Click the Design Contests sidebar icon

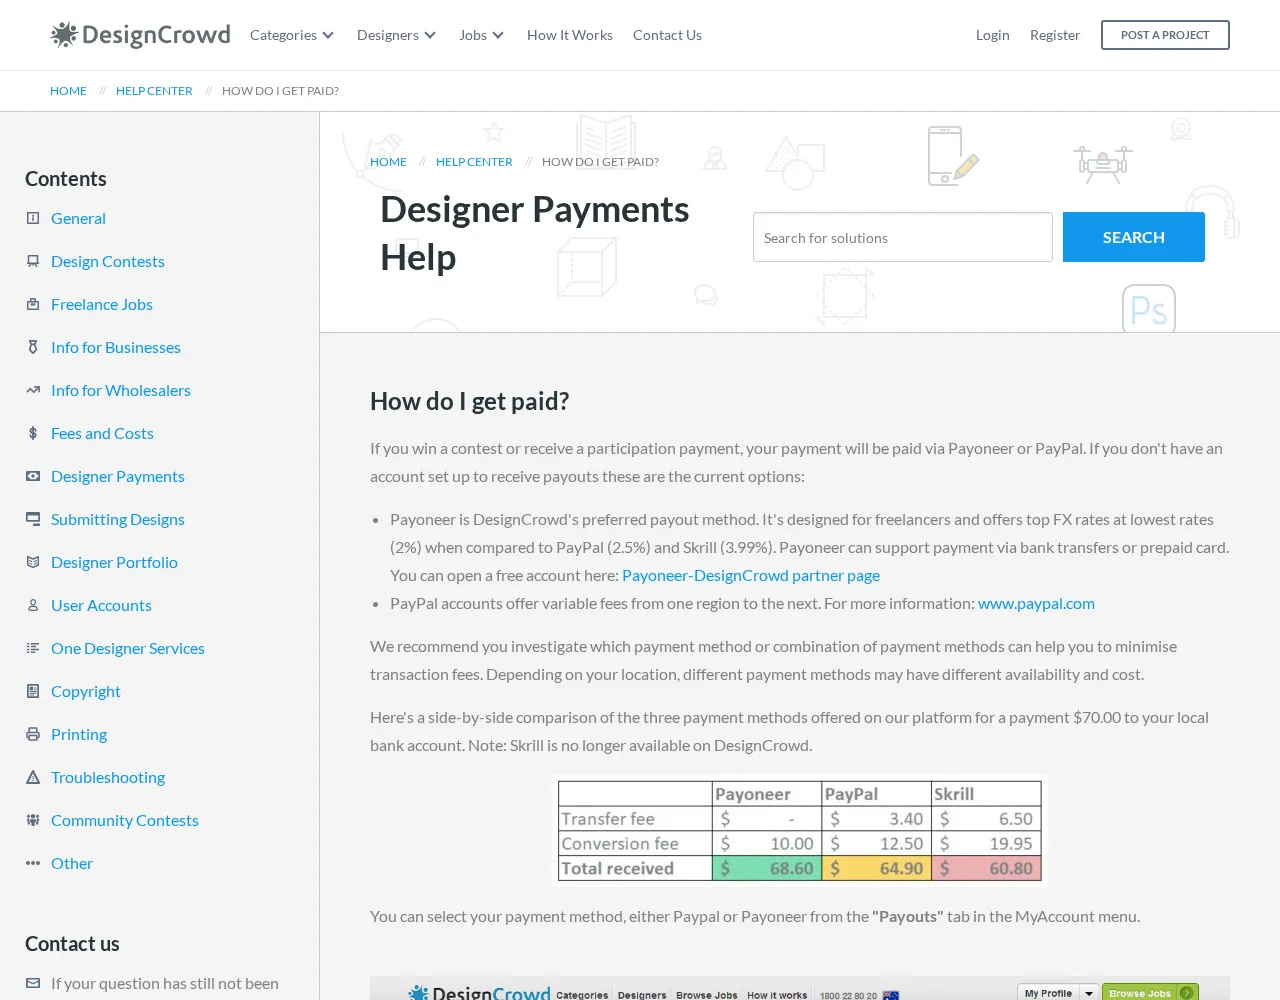click(x=33, y=261)
